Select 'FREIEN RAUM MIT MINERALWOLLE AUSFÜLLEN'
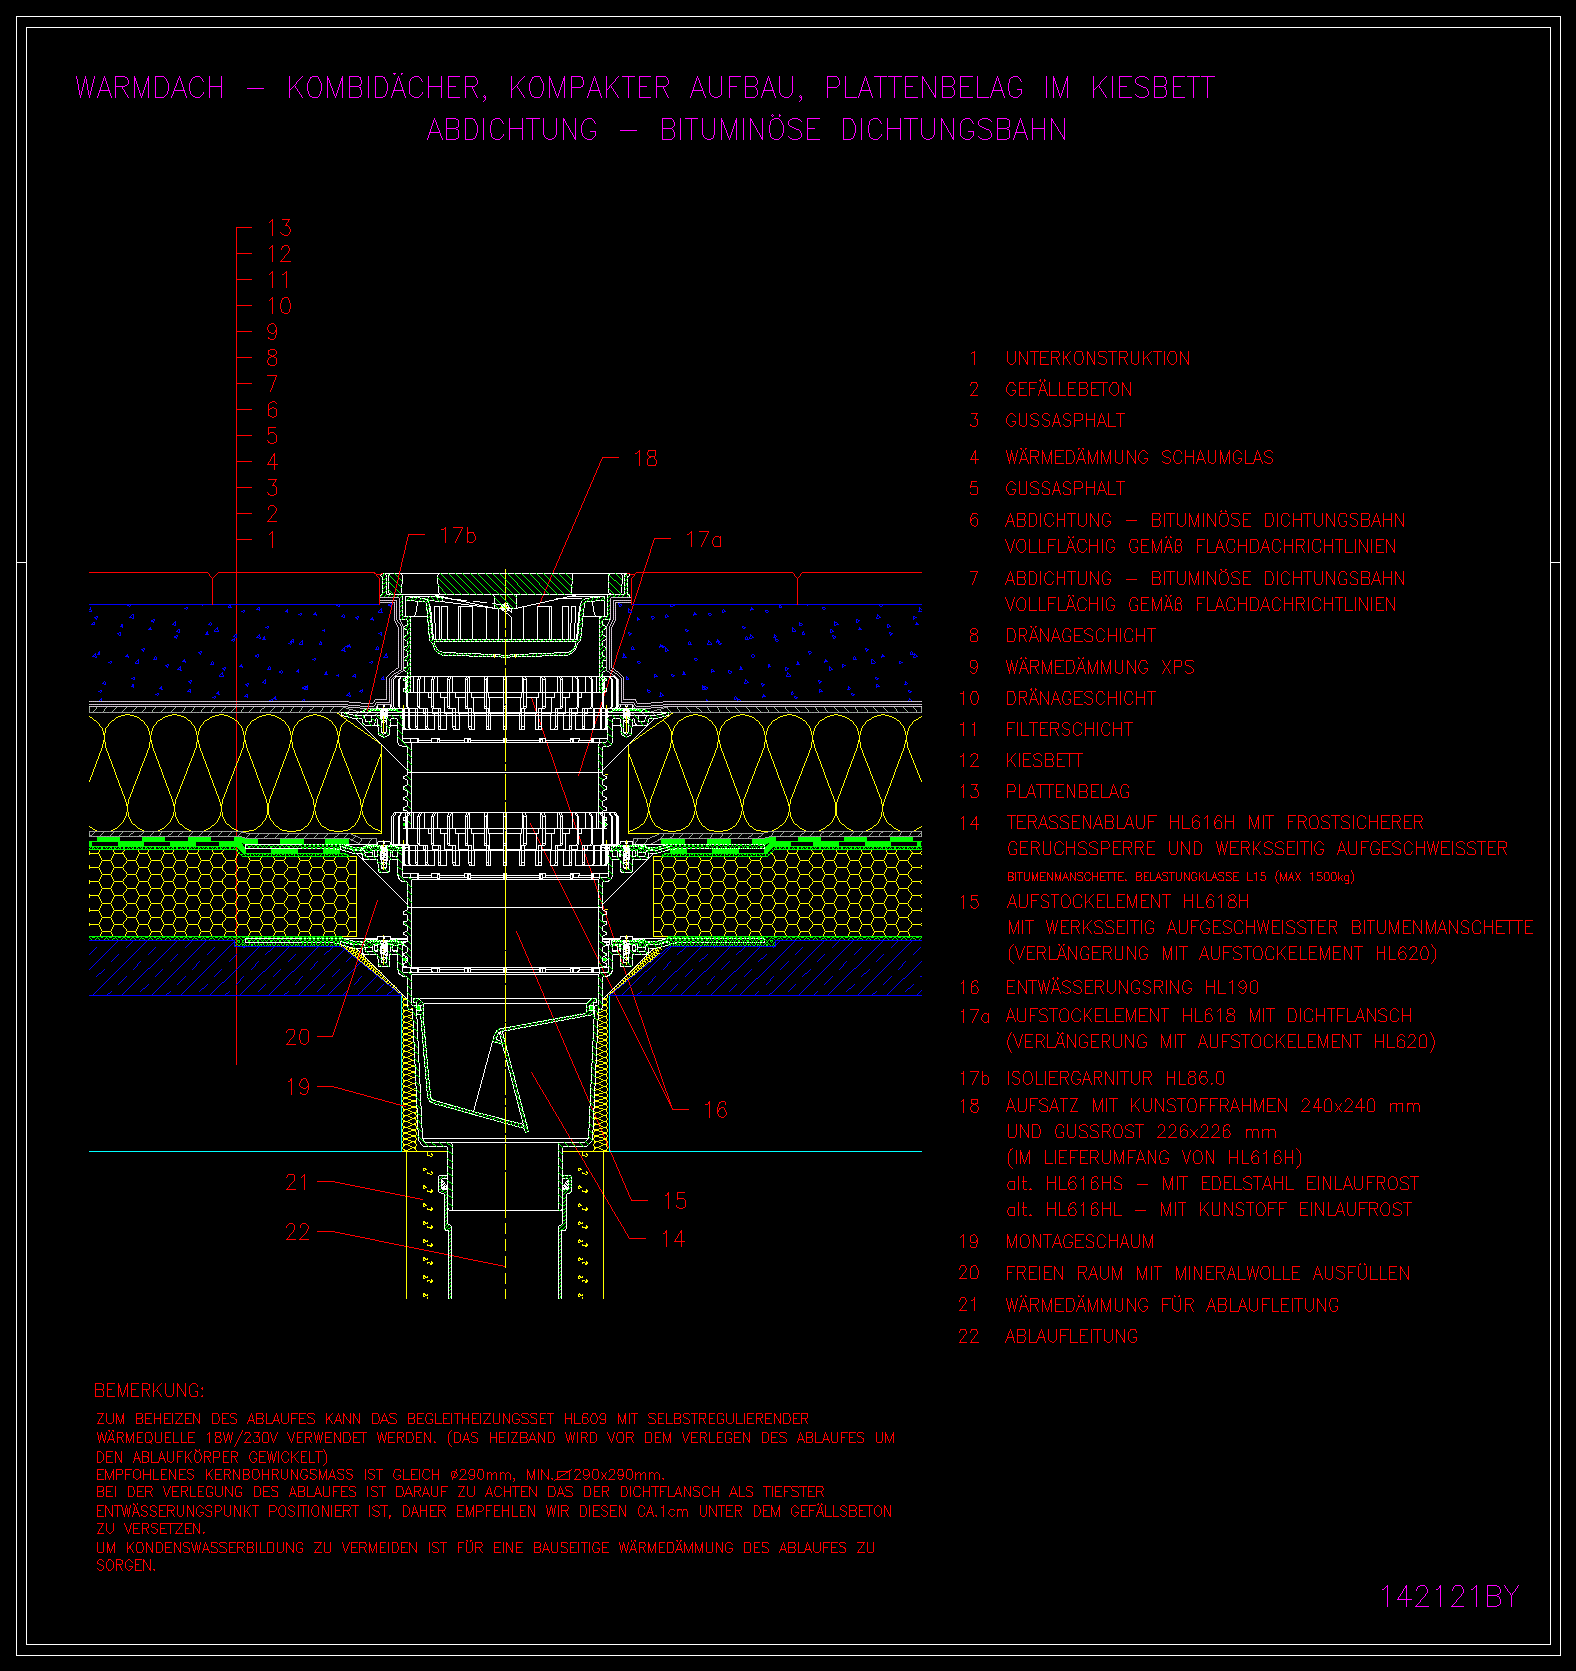This screenshot has width=1576, height=1671. click(1208, 1273)
